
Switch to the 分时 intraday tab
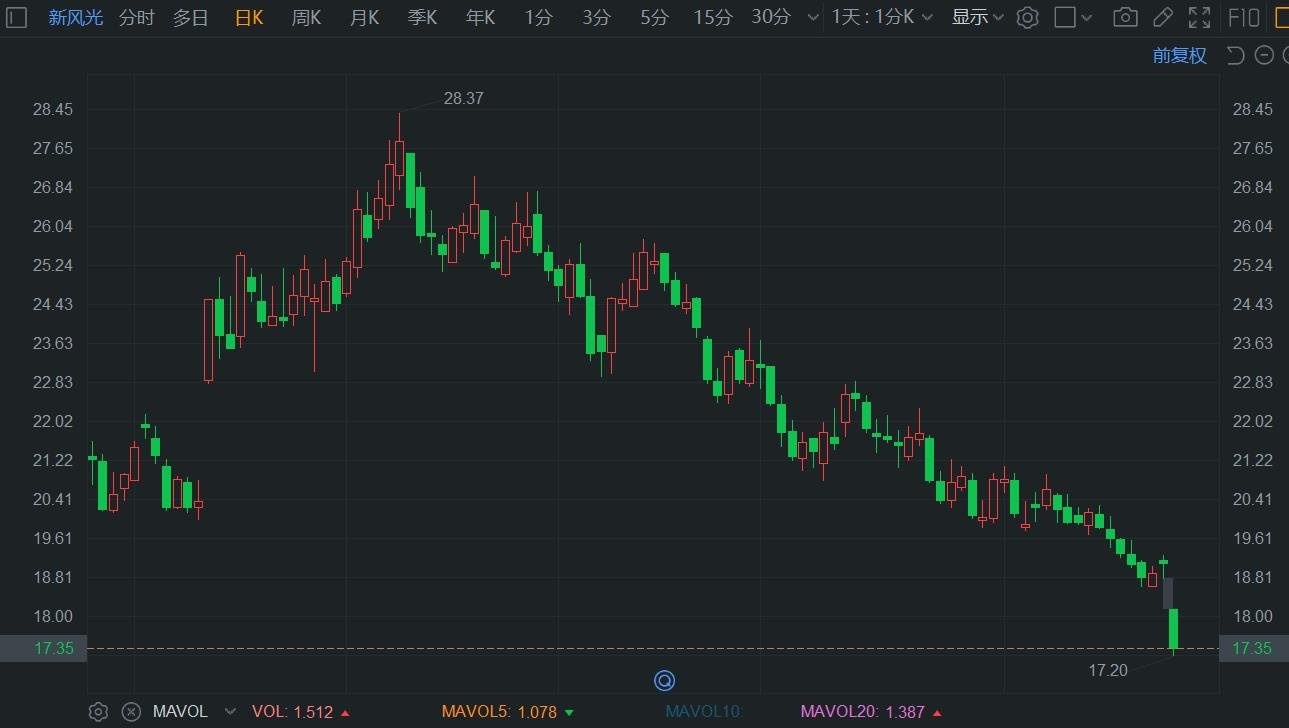[136, 17]
